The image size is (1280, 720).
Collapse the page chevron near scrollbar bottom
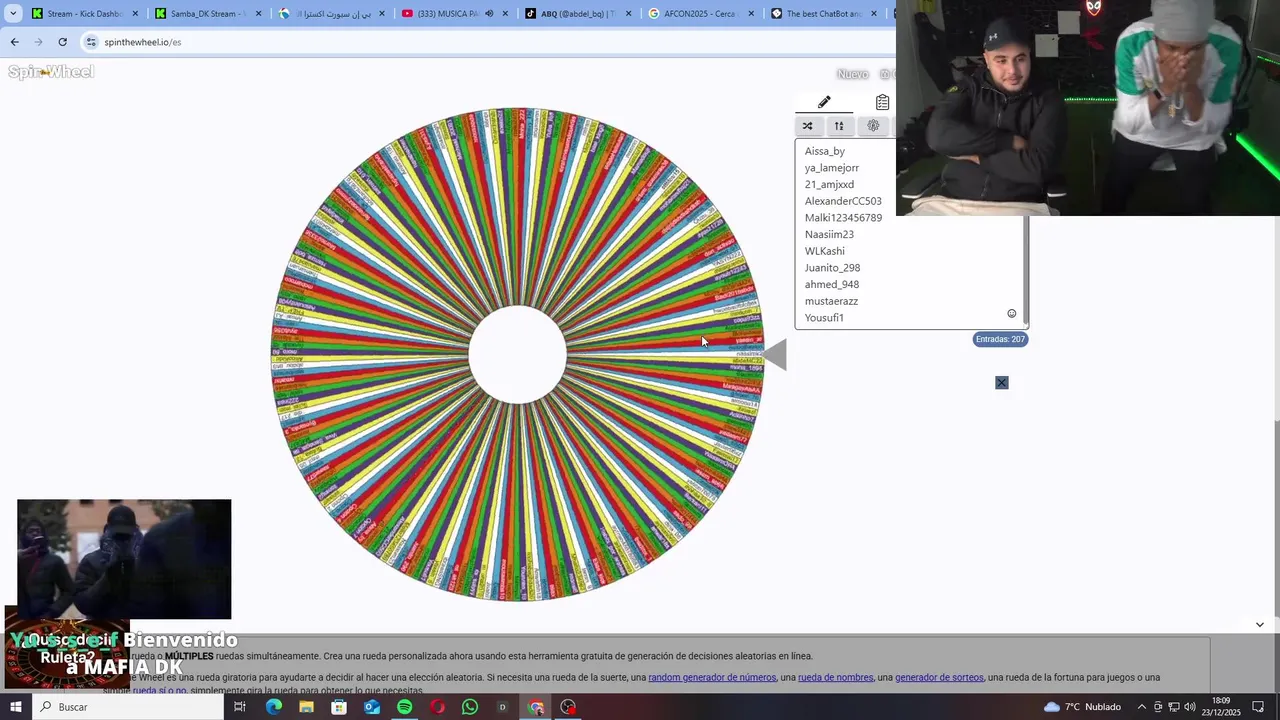(x=1259, y=625)
